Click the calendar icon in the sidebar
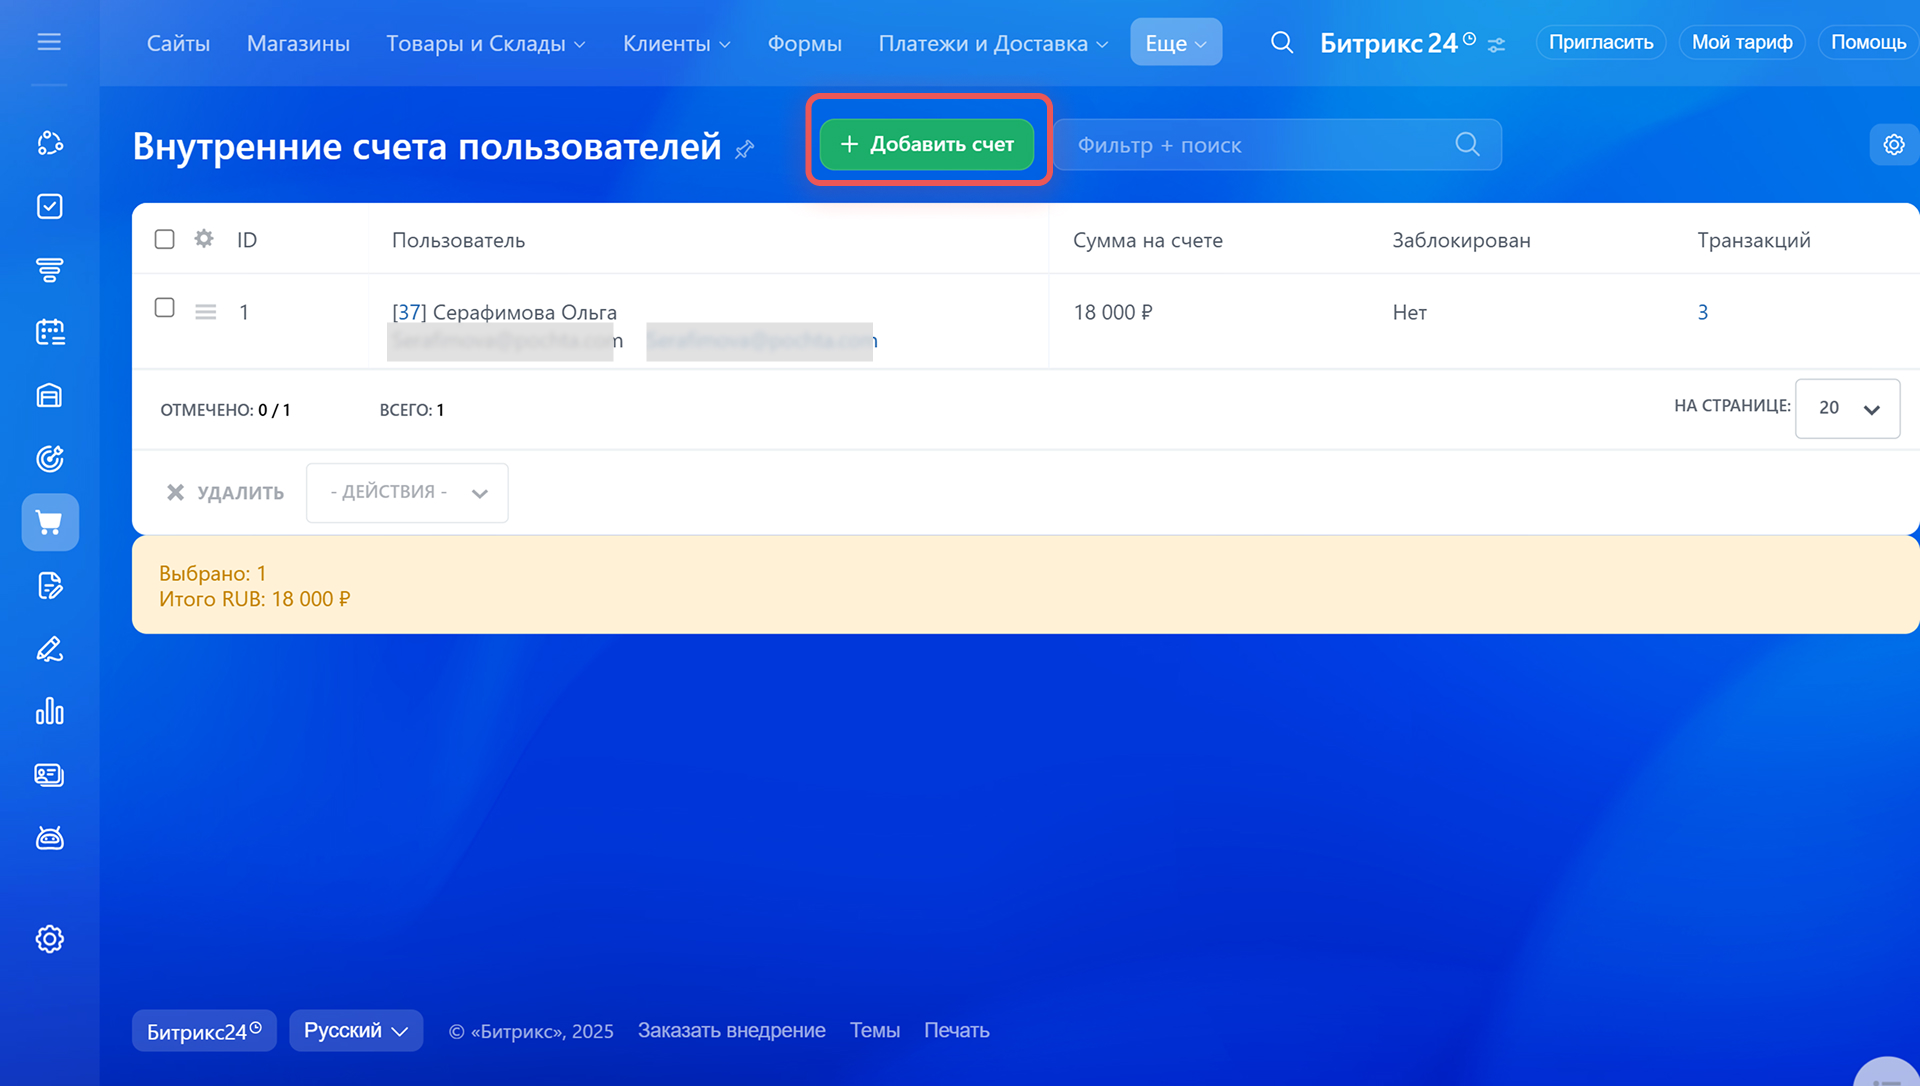The image size is (1920, 1086). pyautogui.click(x=50, y=332)
